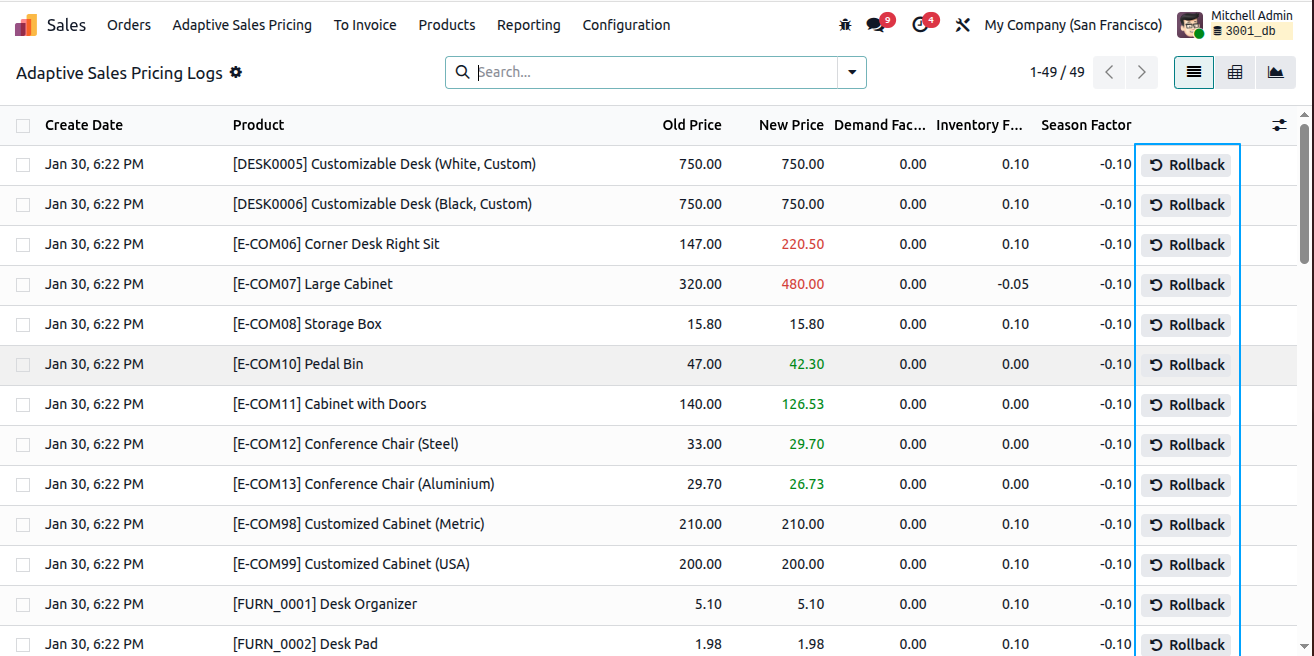
Task: Click the vertical scrollbar thumb
Action: [1304, 190]
